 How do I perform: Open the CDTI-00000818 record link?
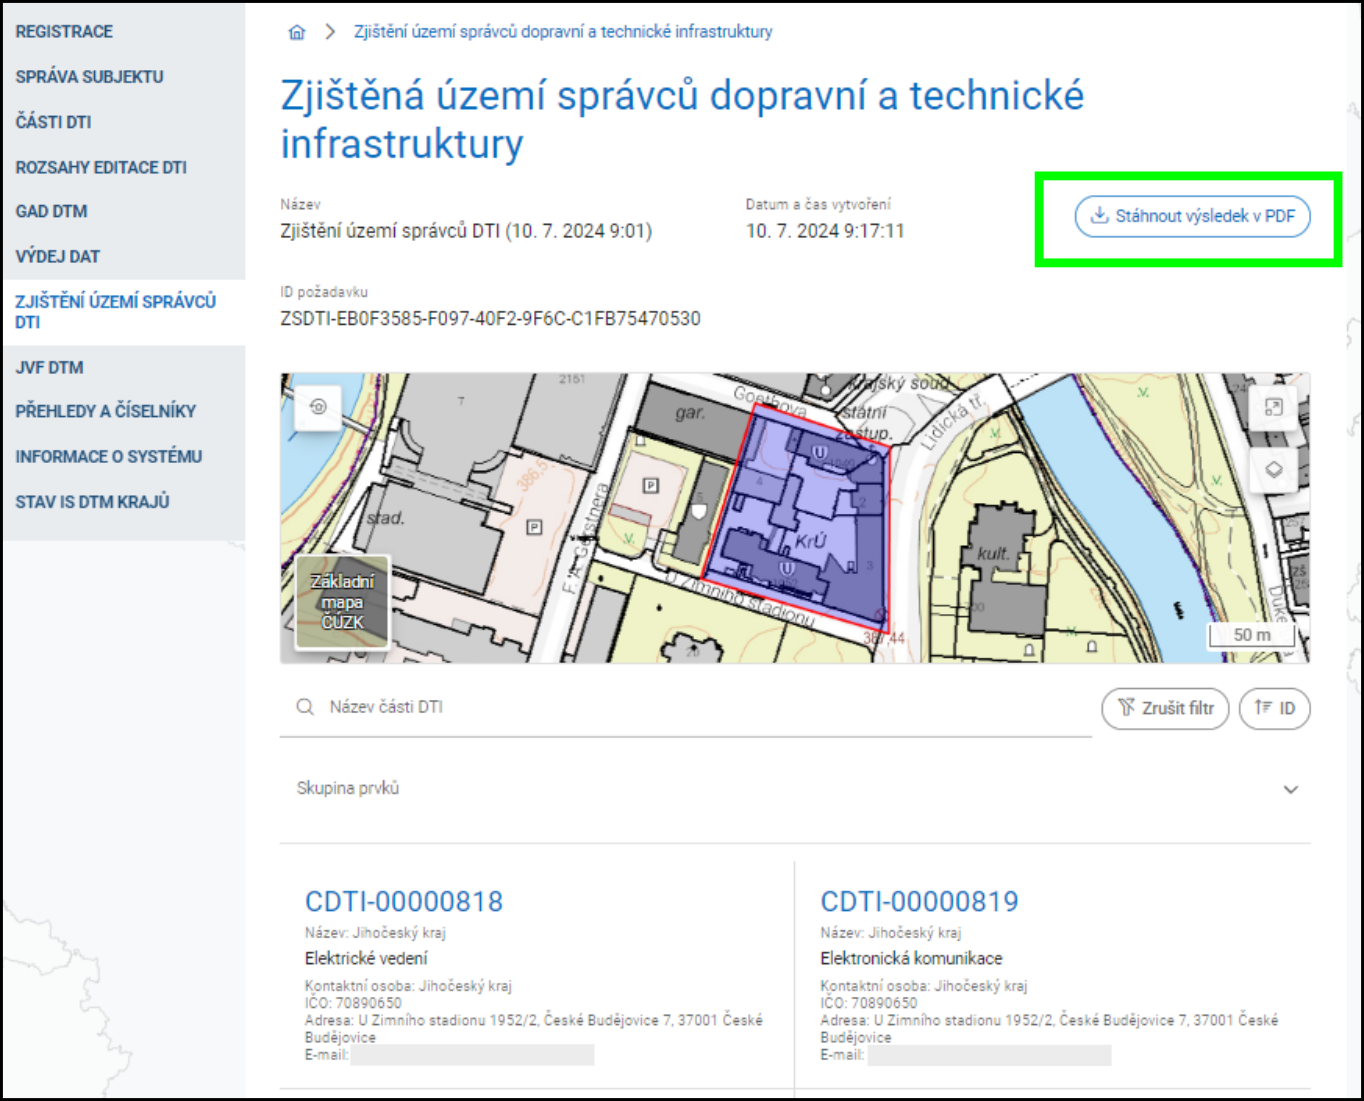(404, 901)
